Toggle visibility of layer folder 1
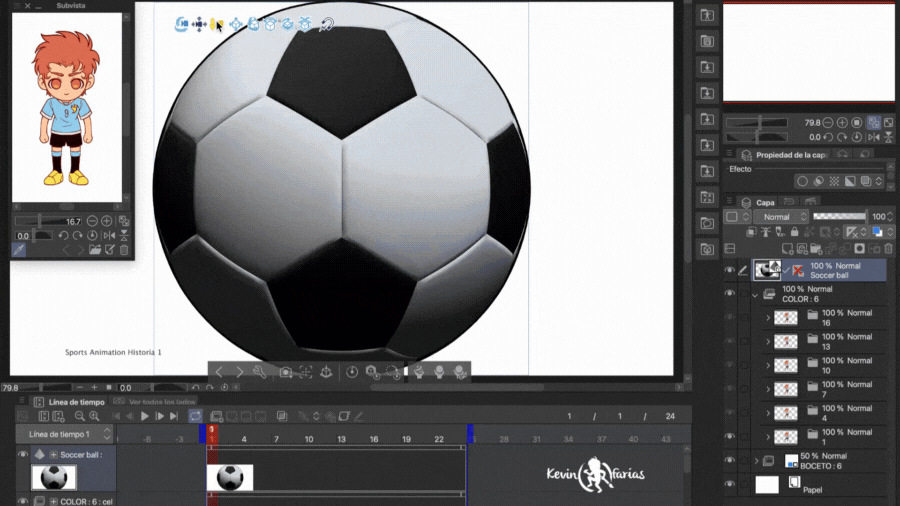 pyautogui.click(x=730, y=436)
